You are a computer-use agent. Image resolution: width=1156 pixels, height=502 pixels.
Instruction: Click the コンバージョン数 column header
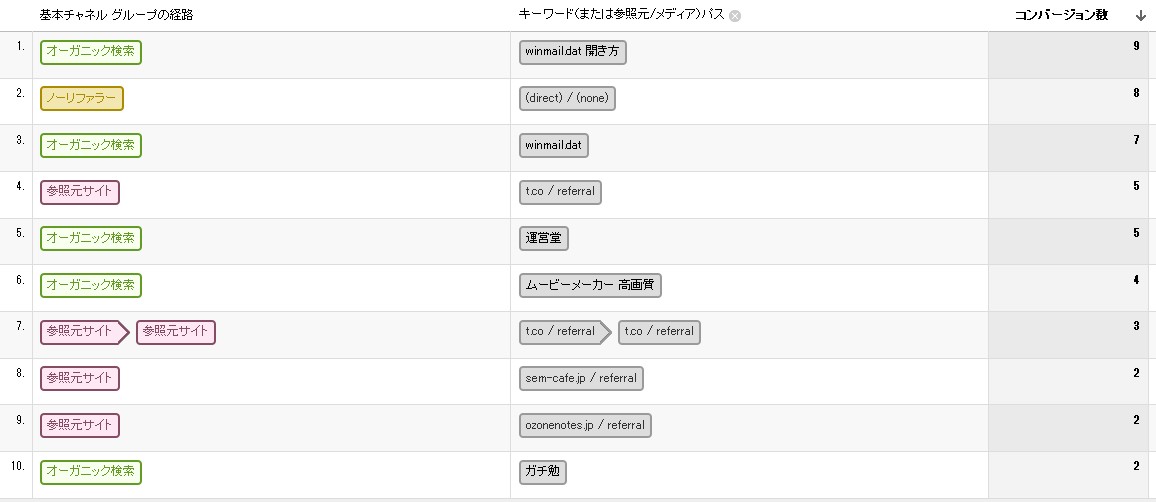[1061, 15]
